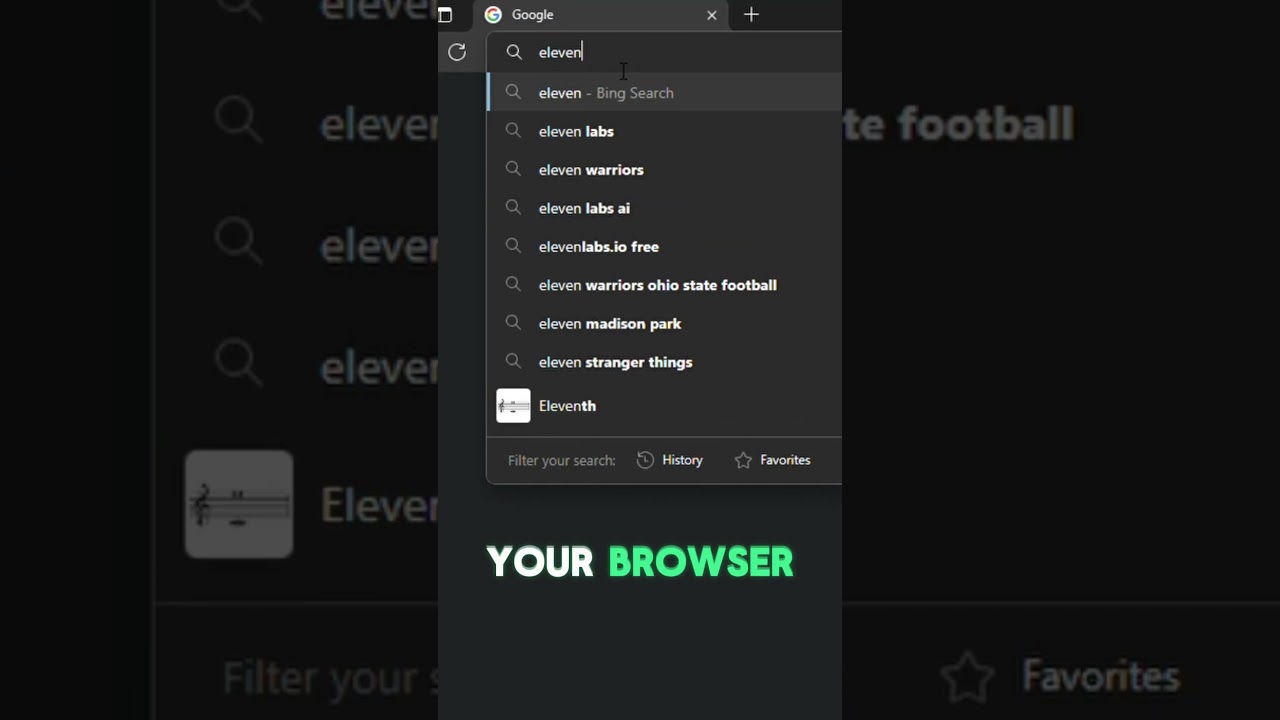Viewport: 1280px width, 720px height.
Task: Choose the 'eleven stranger things' suggestion
Action: tap(664, 362)
